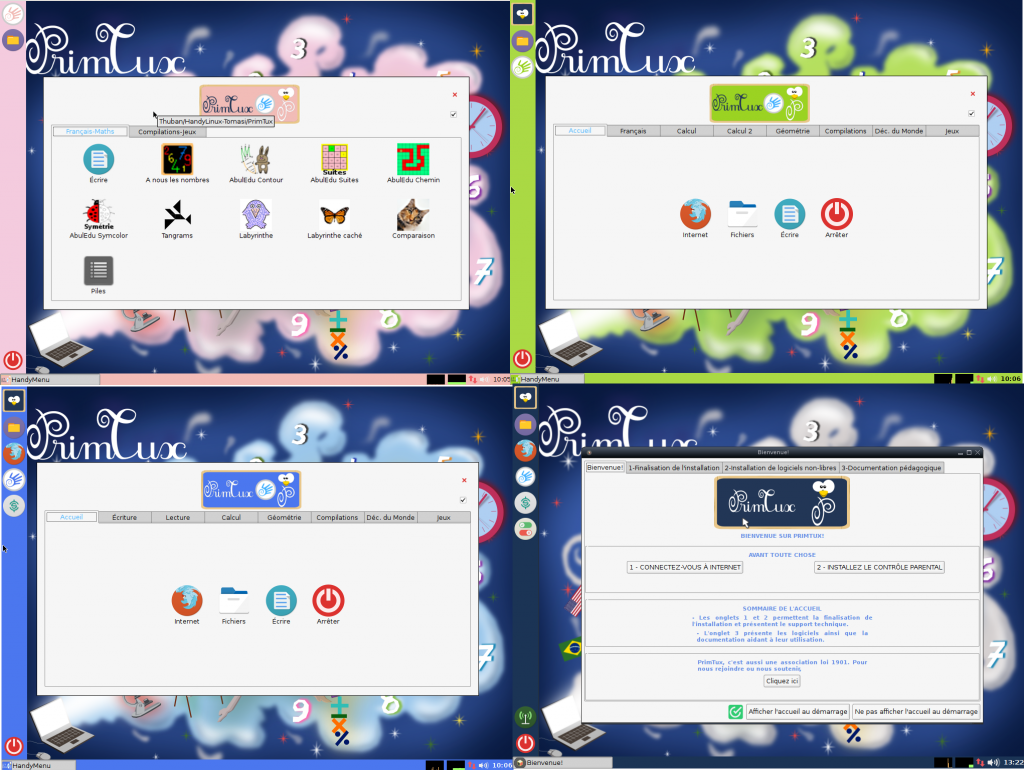Open the 'A nous les nombres' activity

(176, 160)
